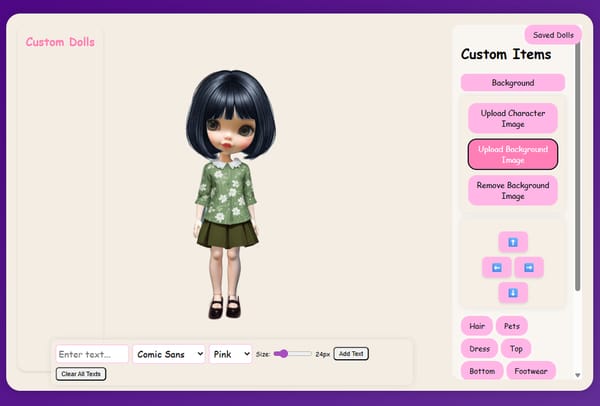Adjust the text Size slider
Viewport: 600px width, 406px height.
coord(293,354)
